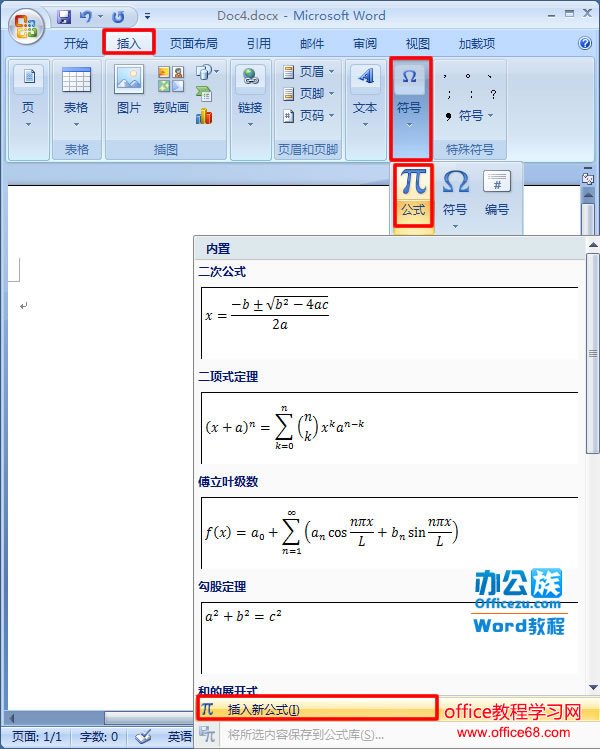This screenshot has width=600, height=749.
Task: Open the 页码 page number dropdown
Action: pyautogui.click(x=309, y=116)
